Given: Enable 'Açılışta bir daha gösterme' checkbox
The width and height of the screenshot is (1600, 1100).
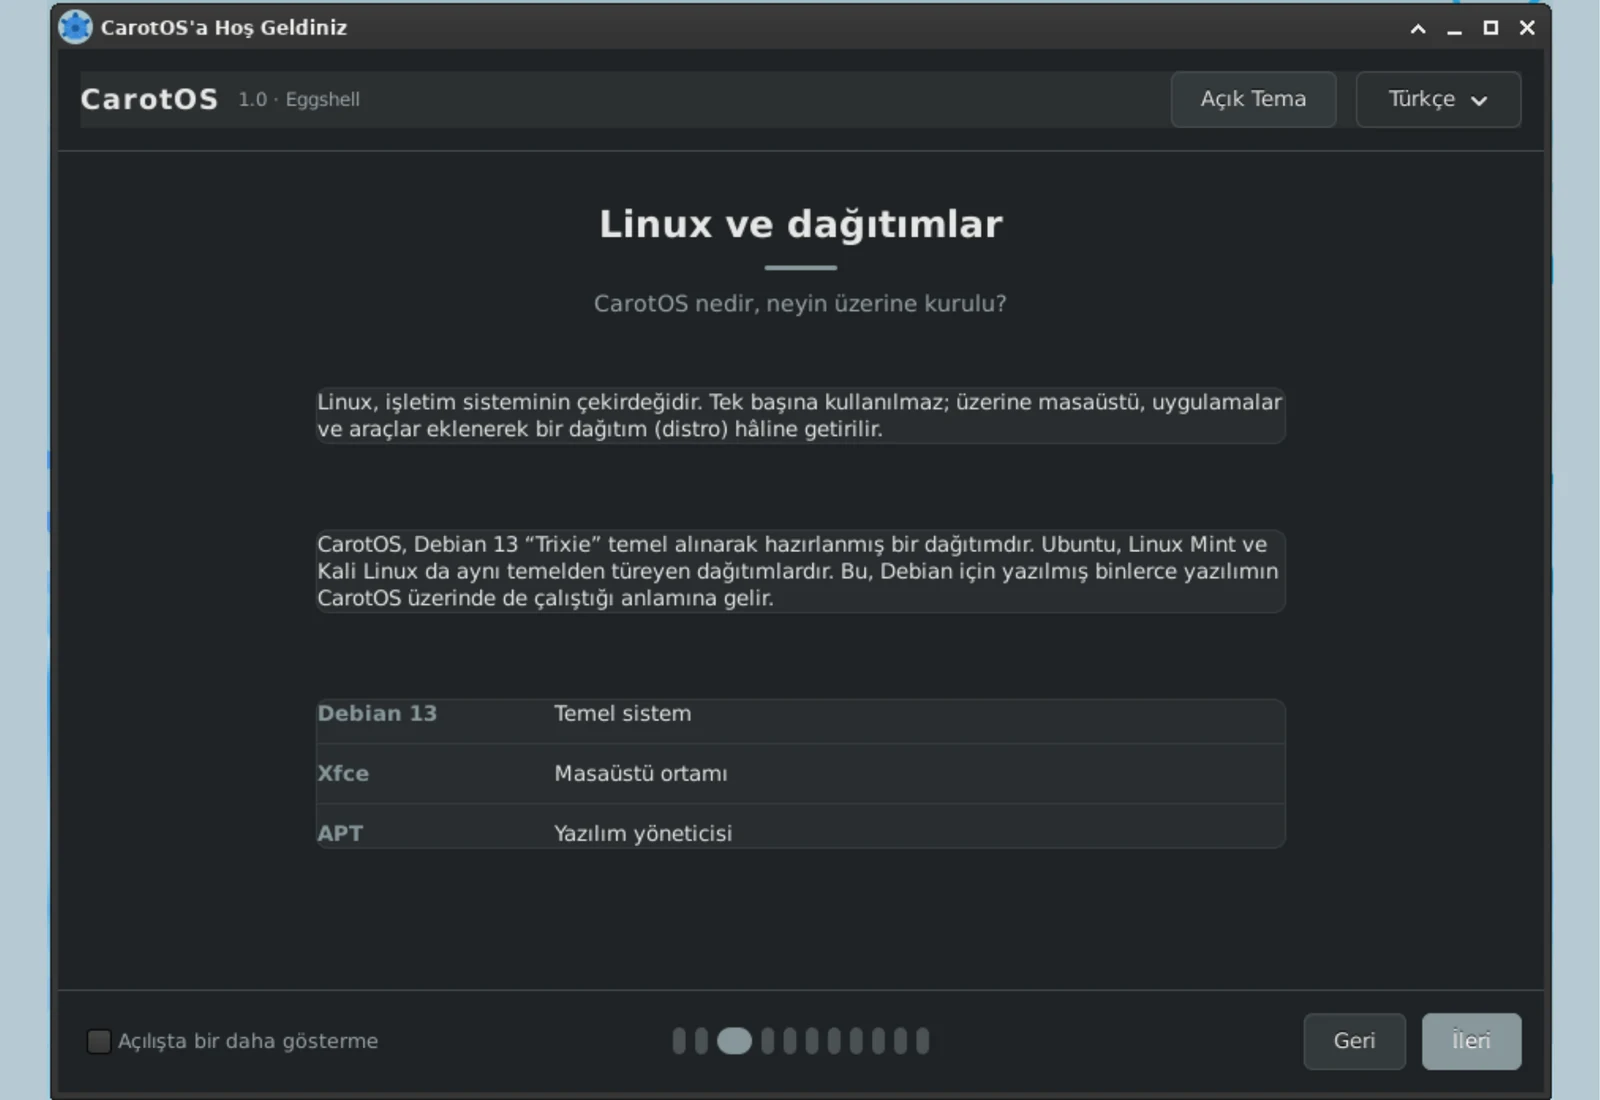Looking at the screenshot, I should point(98,1041).
